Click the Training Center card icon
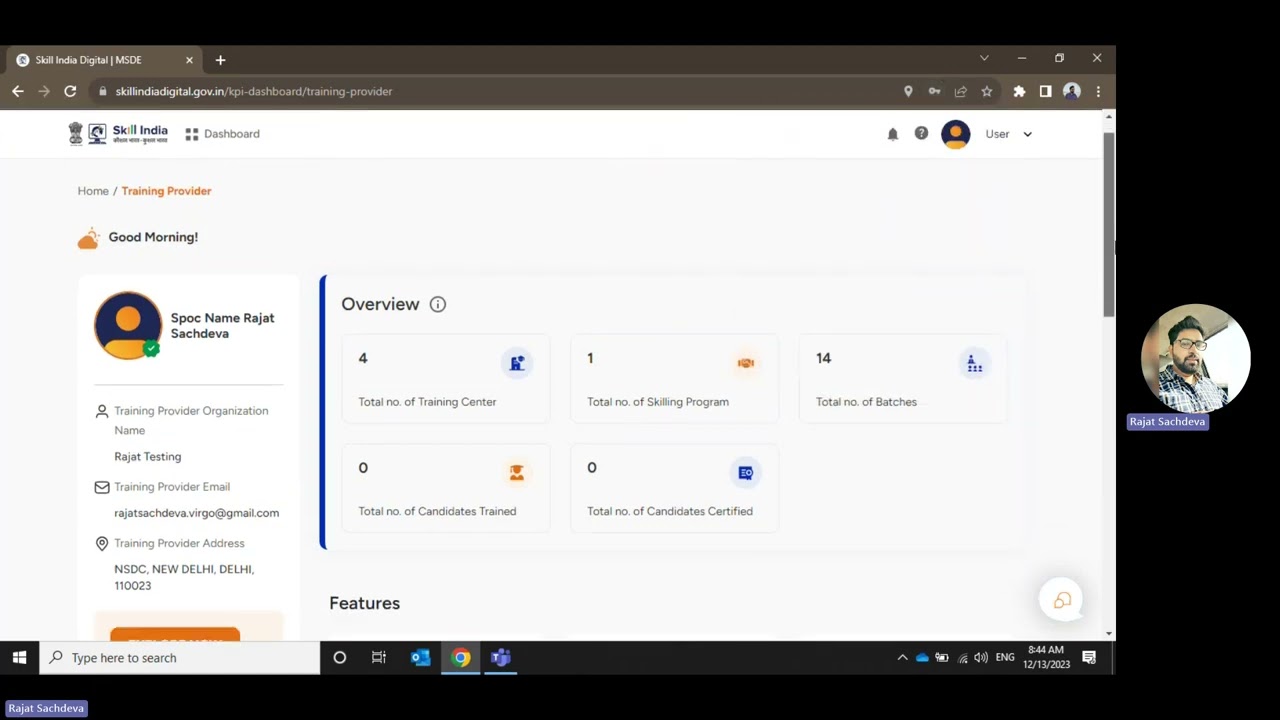Screen dimensions: 1280x720 517,363
